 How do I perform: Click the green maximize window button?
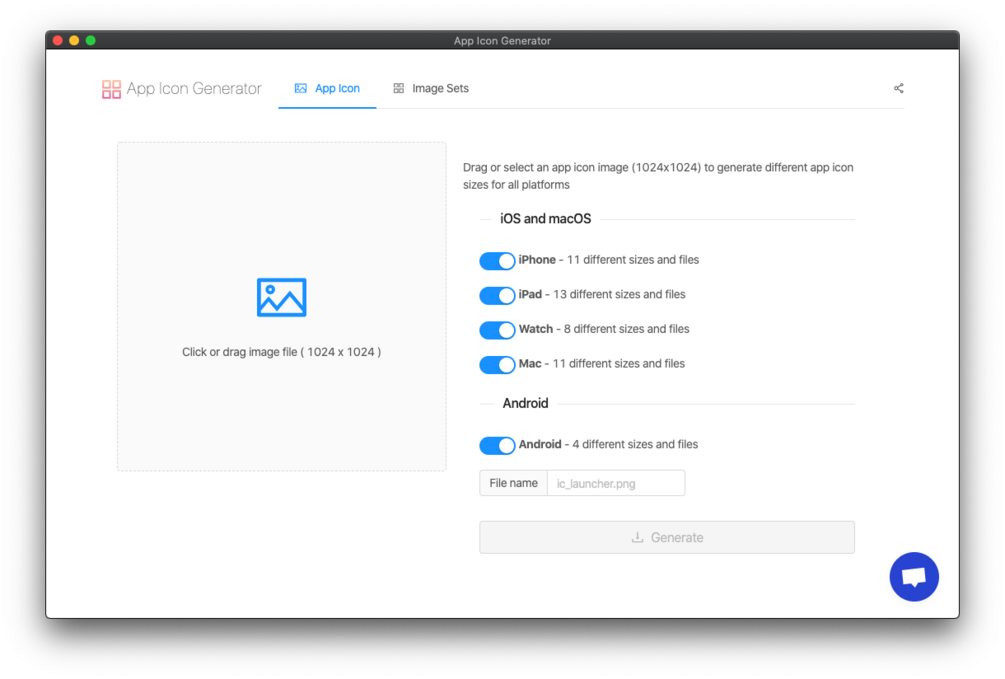point(91,40)
